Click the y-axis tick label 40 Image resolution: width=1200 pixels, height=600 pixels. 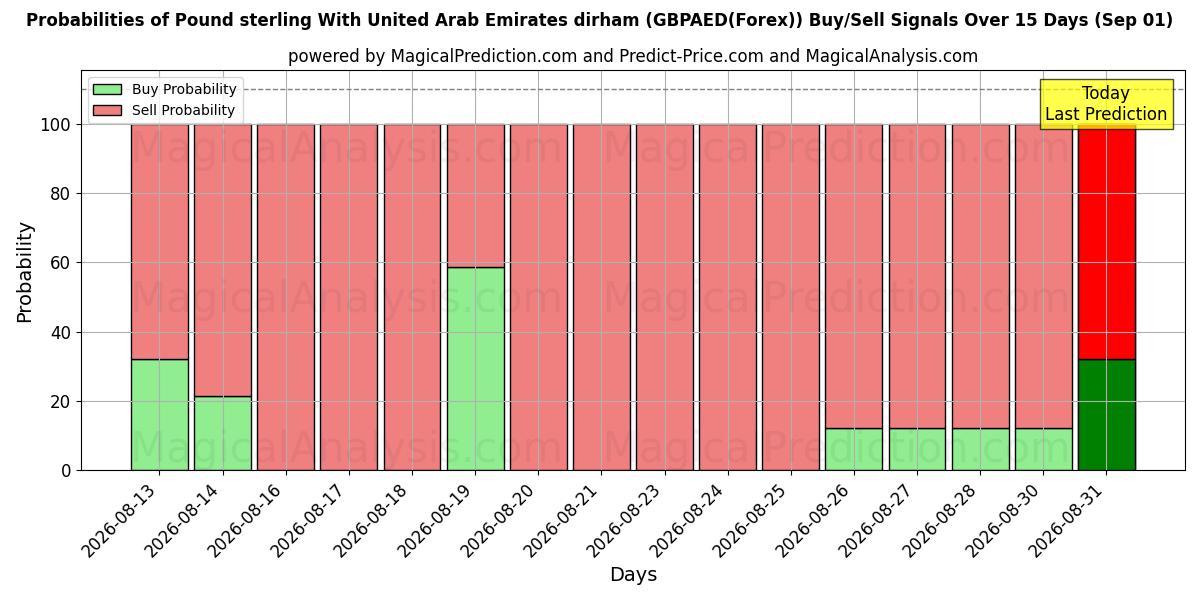(62, 332)
